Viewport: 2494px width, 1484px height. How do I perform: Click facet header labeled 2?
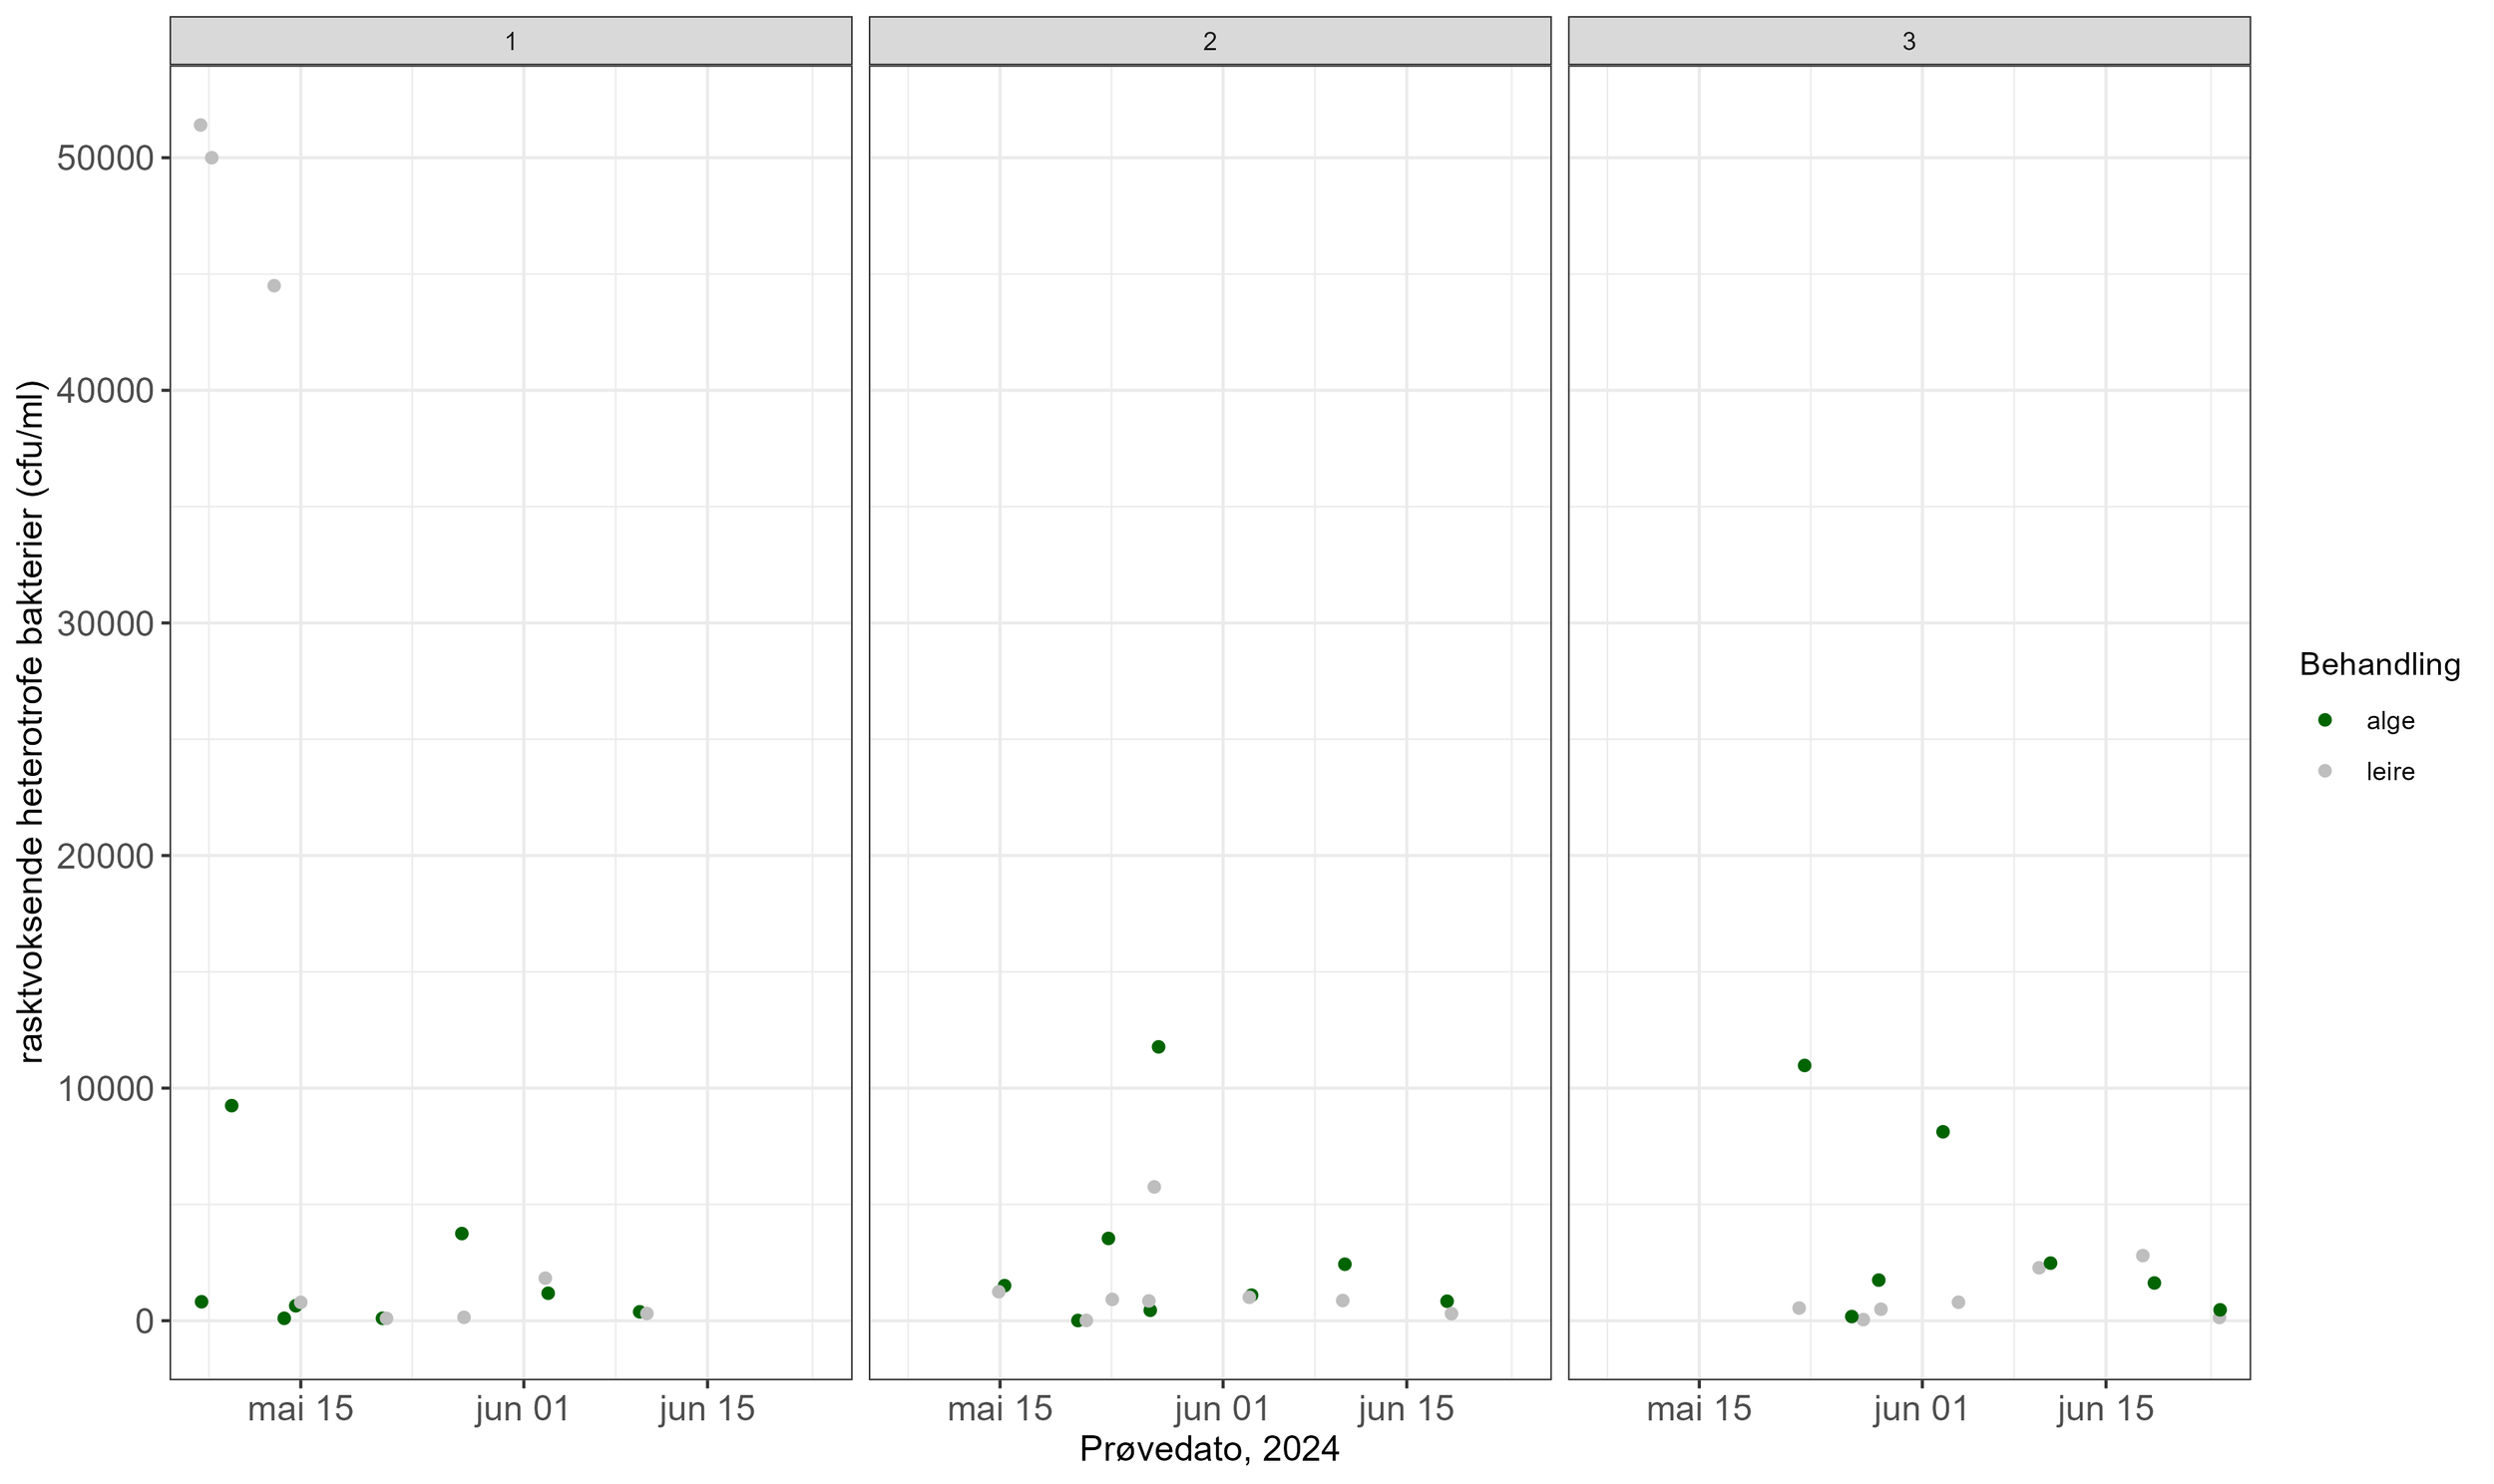(1209, 41)
